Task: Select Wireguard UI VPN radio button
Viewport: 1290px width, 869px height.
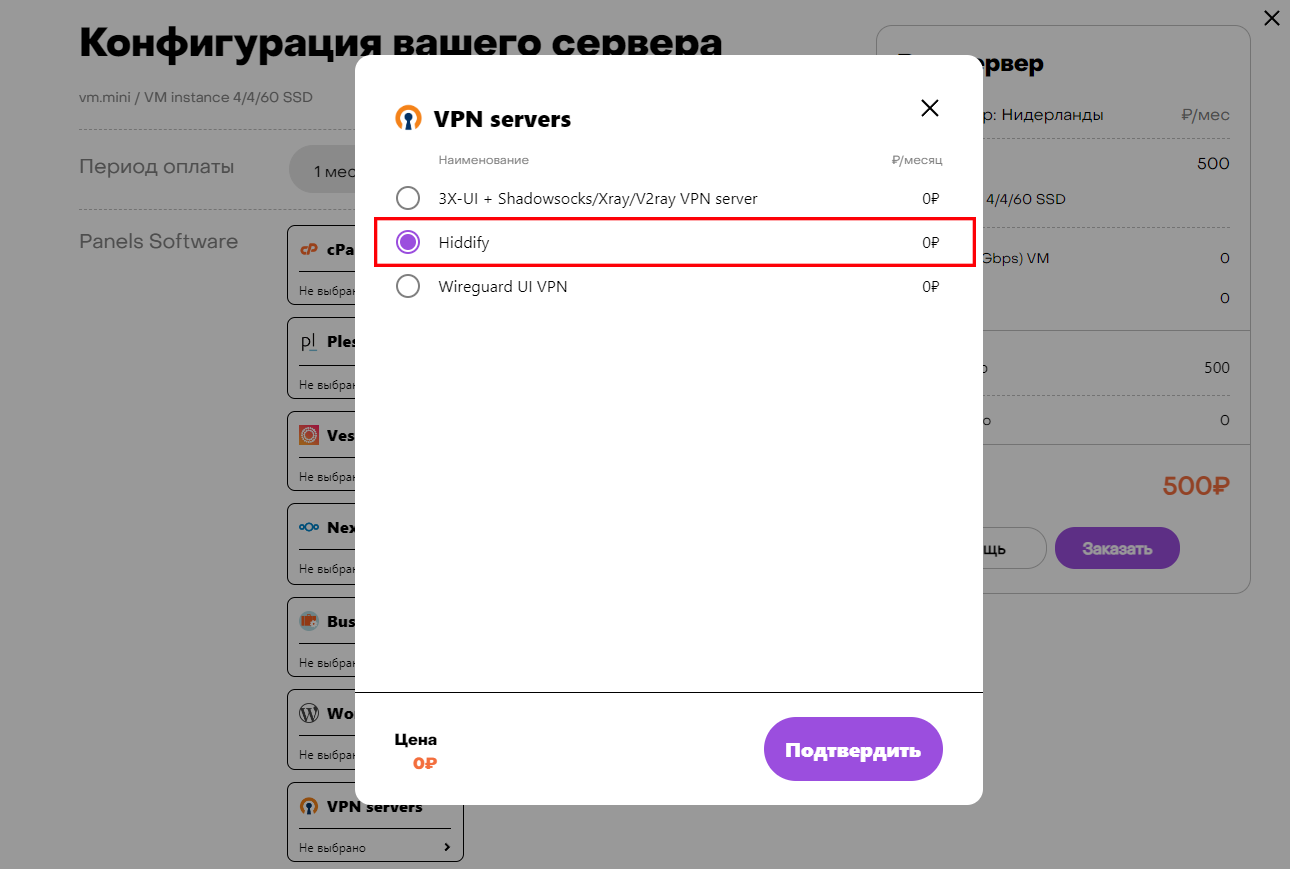Action: [x=408, y=286]
